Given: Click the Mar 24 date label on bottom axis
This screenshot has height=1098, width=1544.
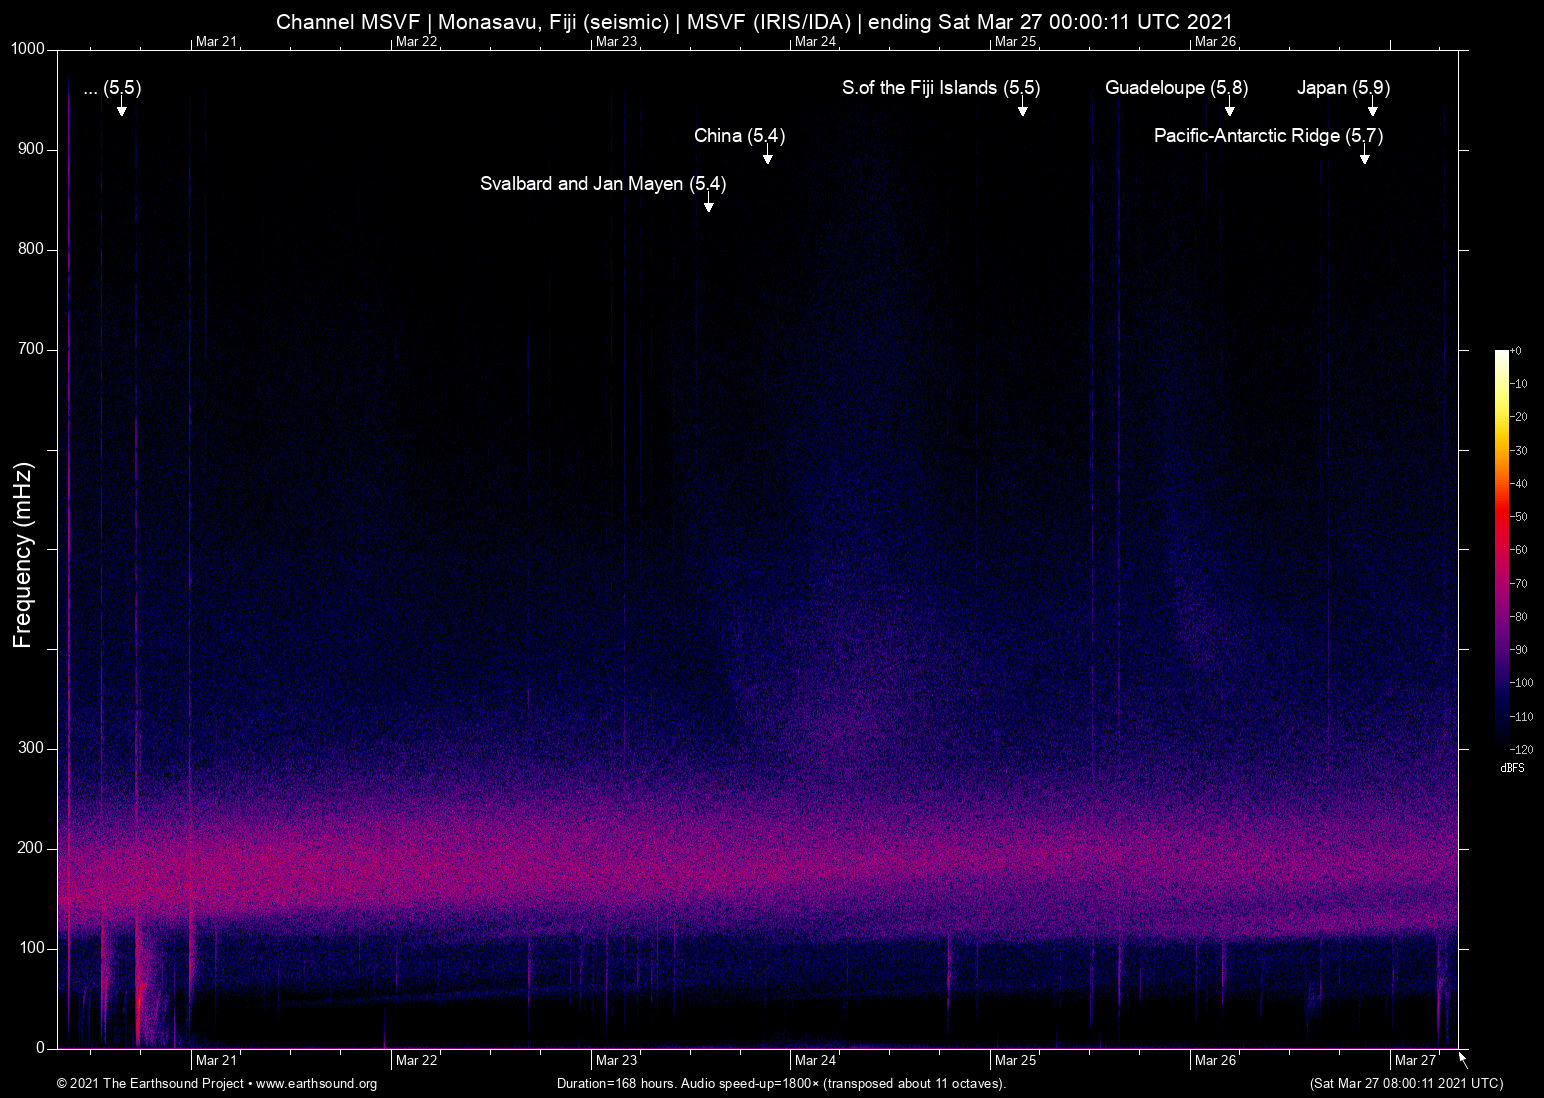Looking at the screenshot, I should (816, 1060).
